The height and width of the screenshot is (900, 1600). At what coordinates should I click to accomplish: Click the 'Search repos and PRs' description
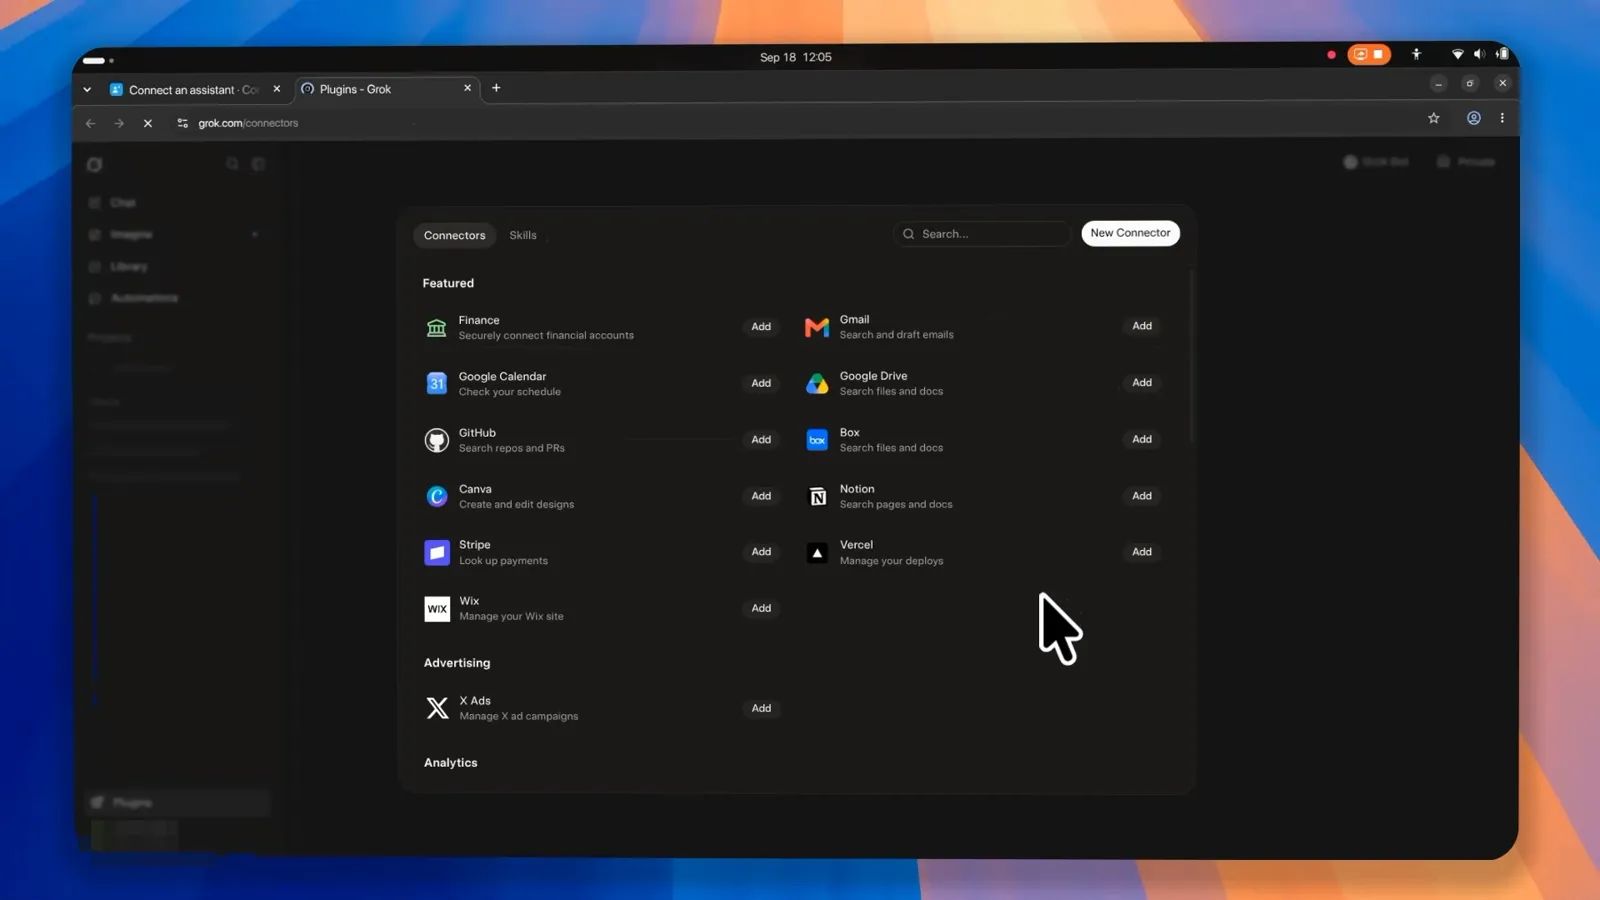click(x=512, y=449)
